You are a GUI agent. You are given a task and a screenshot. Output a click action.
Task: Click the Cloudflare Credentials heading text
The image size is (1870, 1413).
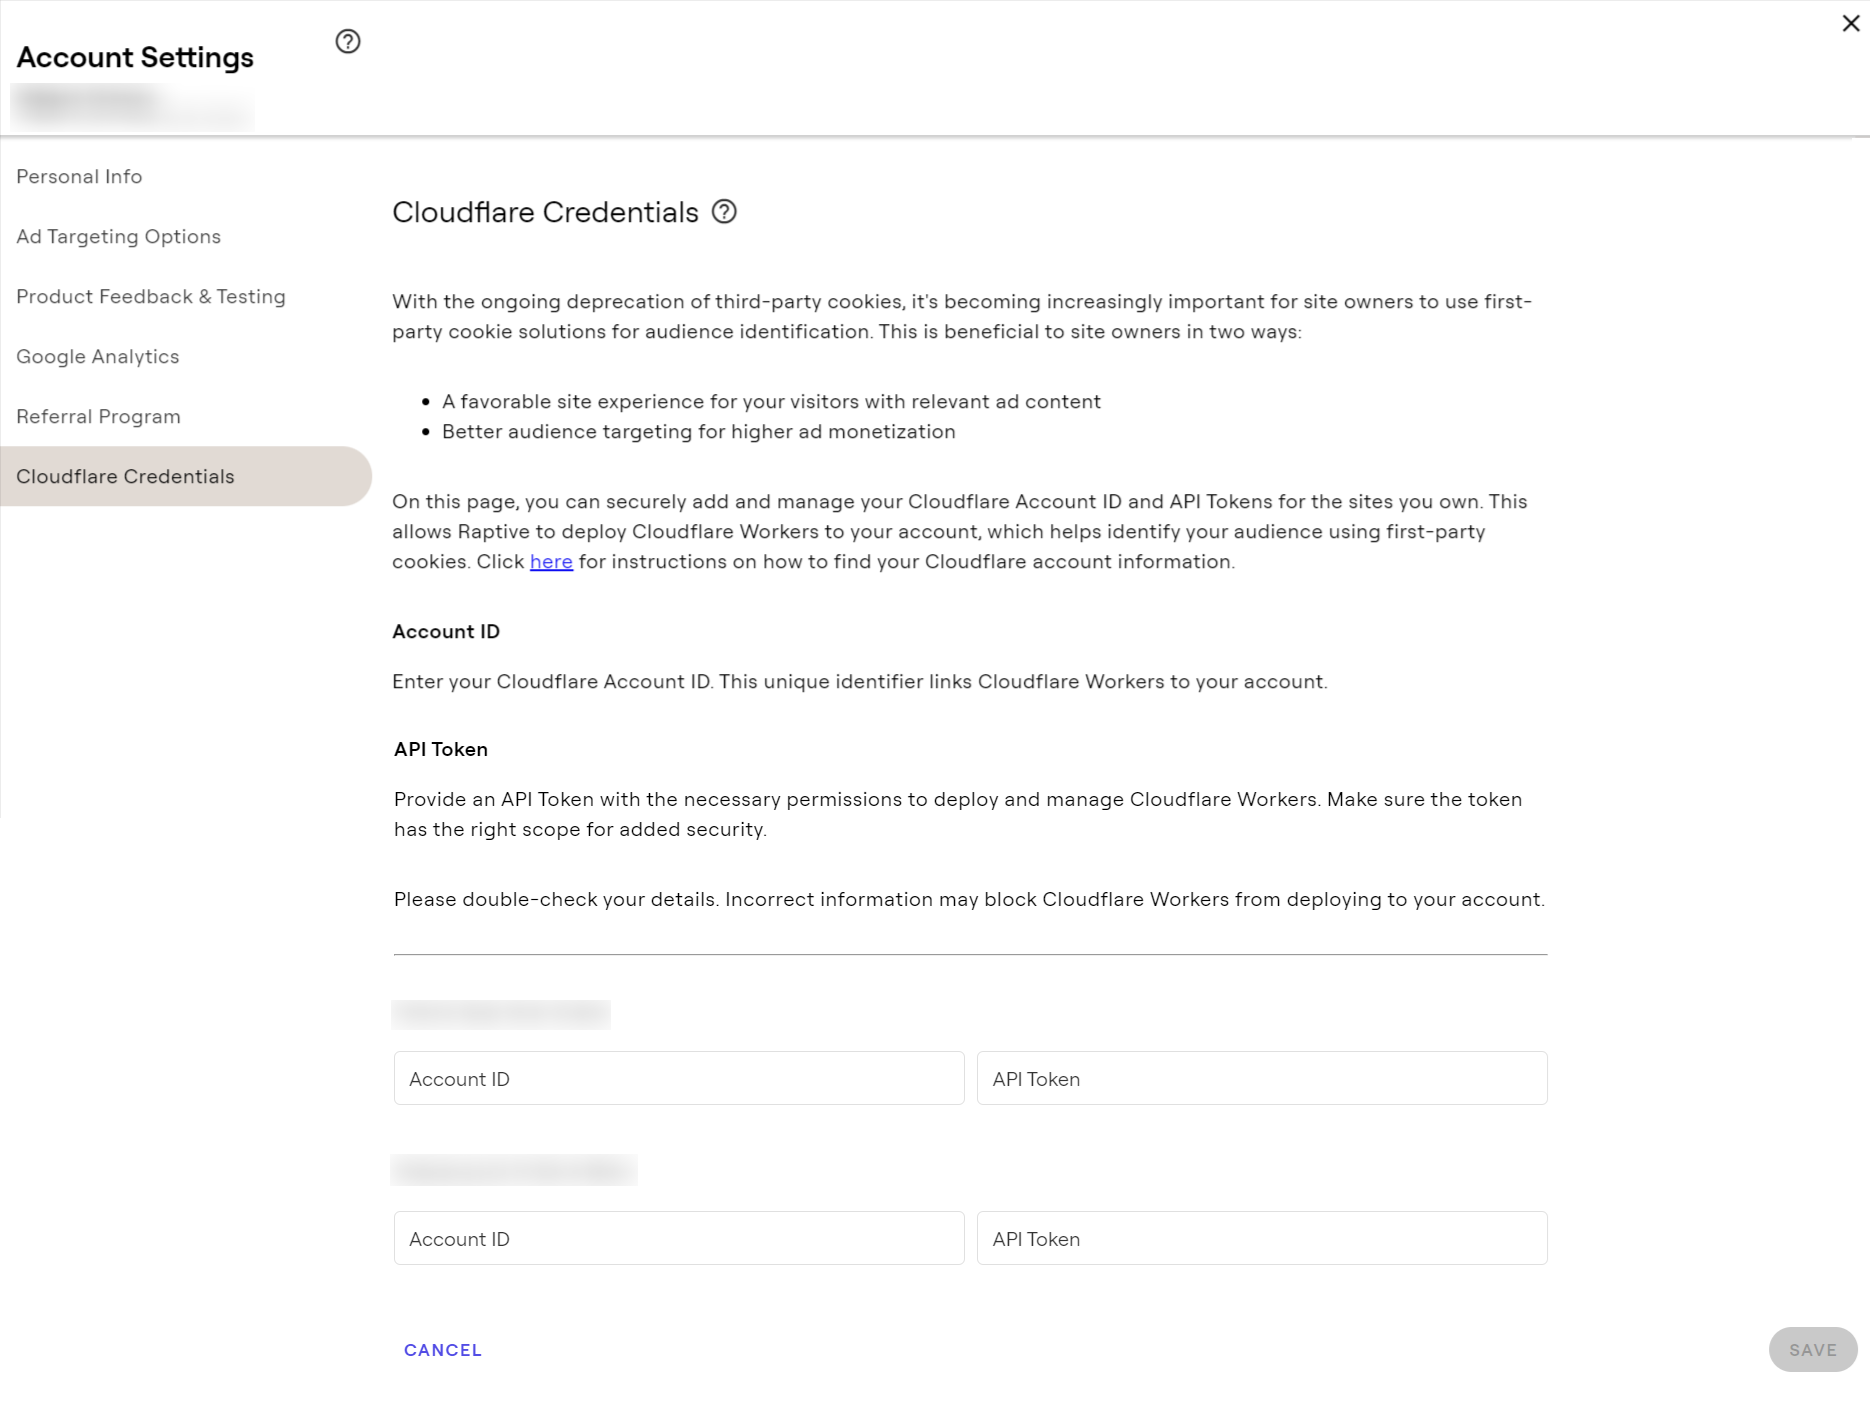pyautogui.click(x=545, y=212)
